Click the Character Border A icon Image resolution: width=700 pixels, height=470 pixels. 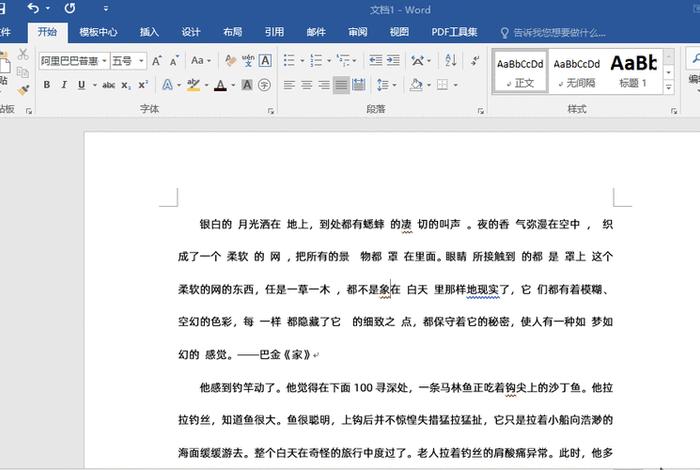[x=265, y=60]
